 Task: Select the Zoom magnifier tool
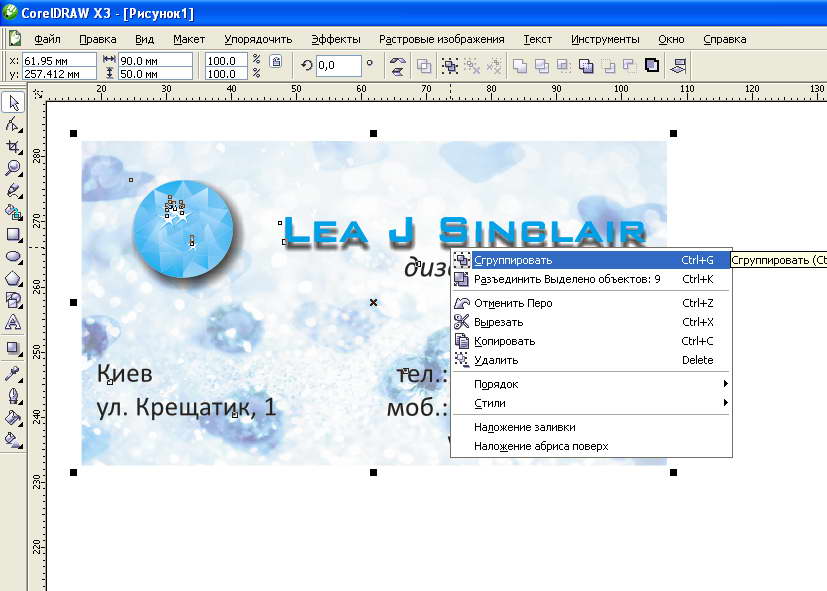point(14,168)
